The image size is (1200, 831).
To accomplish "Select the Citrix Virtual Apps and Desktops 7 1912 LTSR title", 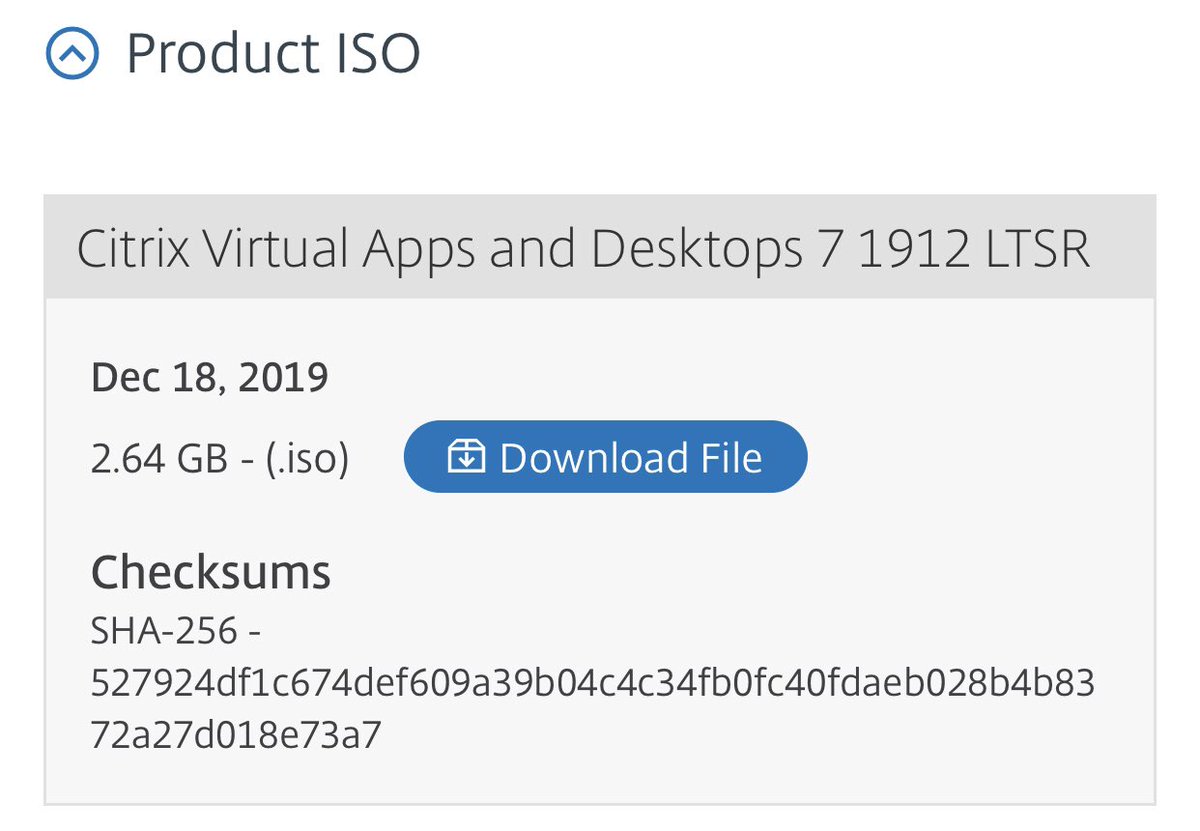I will (x=583, y=250).
